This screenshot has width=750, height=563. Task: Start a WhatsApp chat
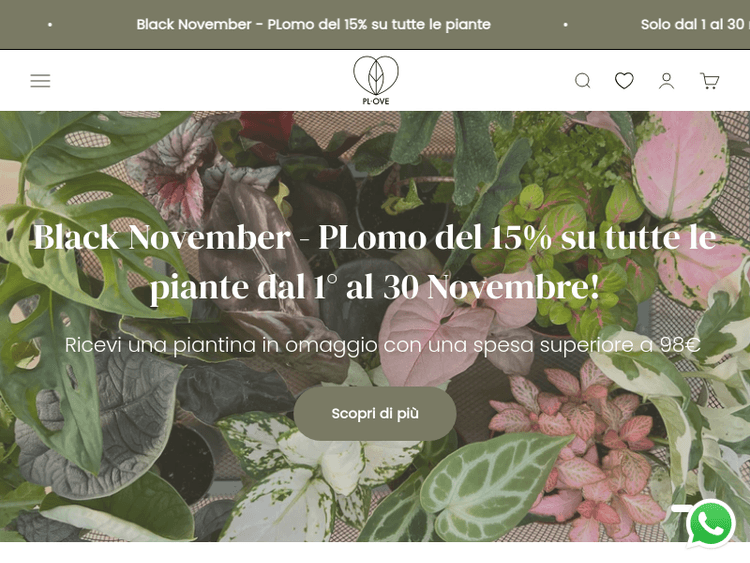click(710, 523)
